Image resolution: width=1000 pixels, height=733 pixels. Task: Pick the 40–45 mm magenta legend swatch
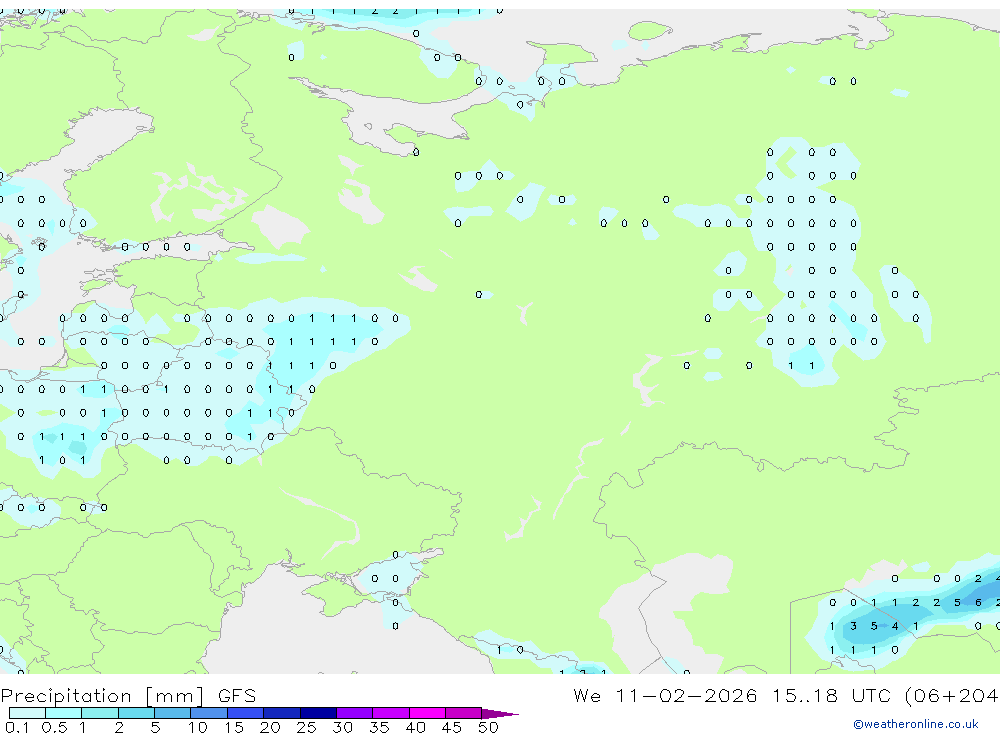coord(427,713)
